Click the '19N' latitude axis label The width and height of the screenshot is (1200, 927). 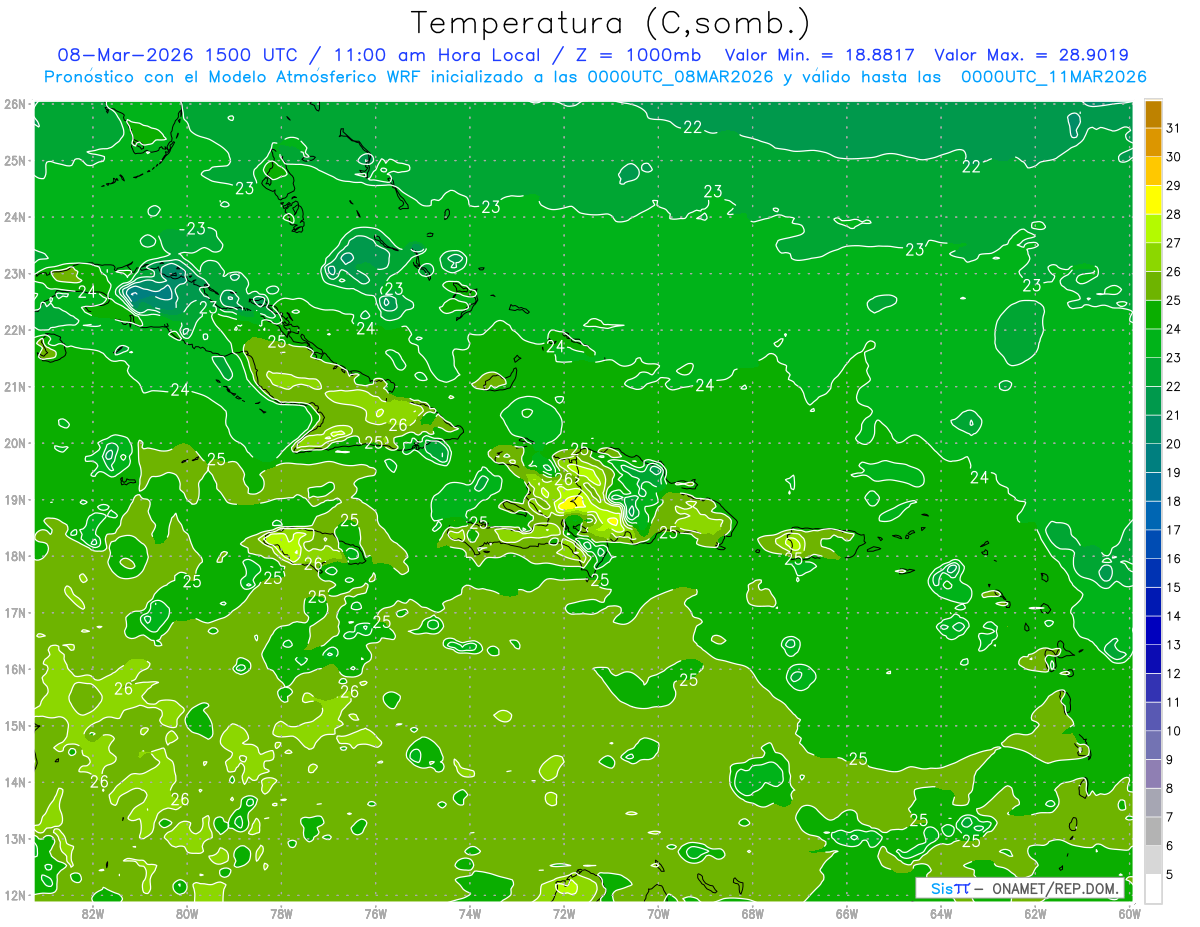point(14,500)
